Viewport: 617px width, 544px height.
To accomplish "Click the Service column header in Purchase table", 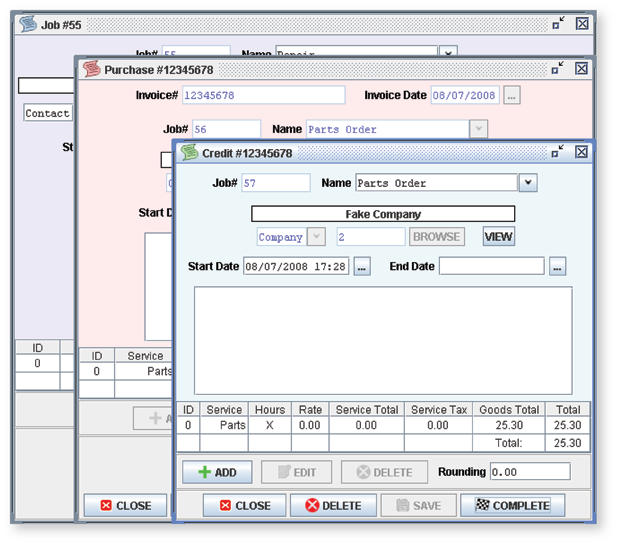I will [x=145, y=356].
